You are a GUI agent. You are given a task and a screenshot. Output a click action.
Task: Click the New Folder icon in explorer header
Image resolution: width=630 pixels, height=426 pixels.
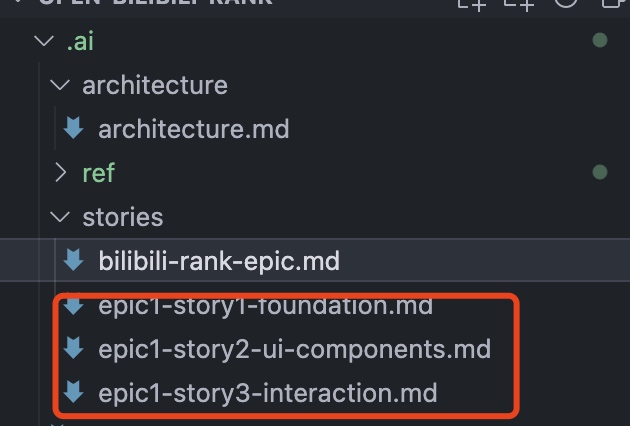tap(519, 5)
